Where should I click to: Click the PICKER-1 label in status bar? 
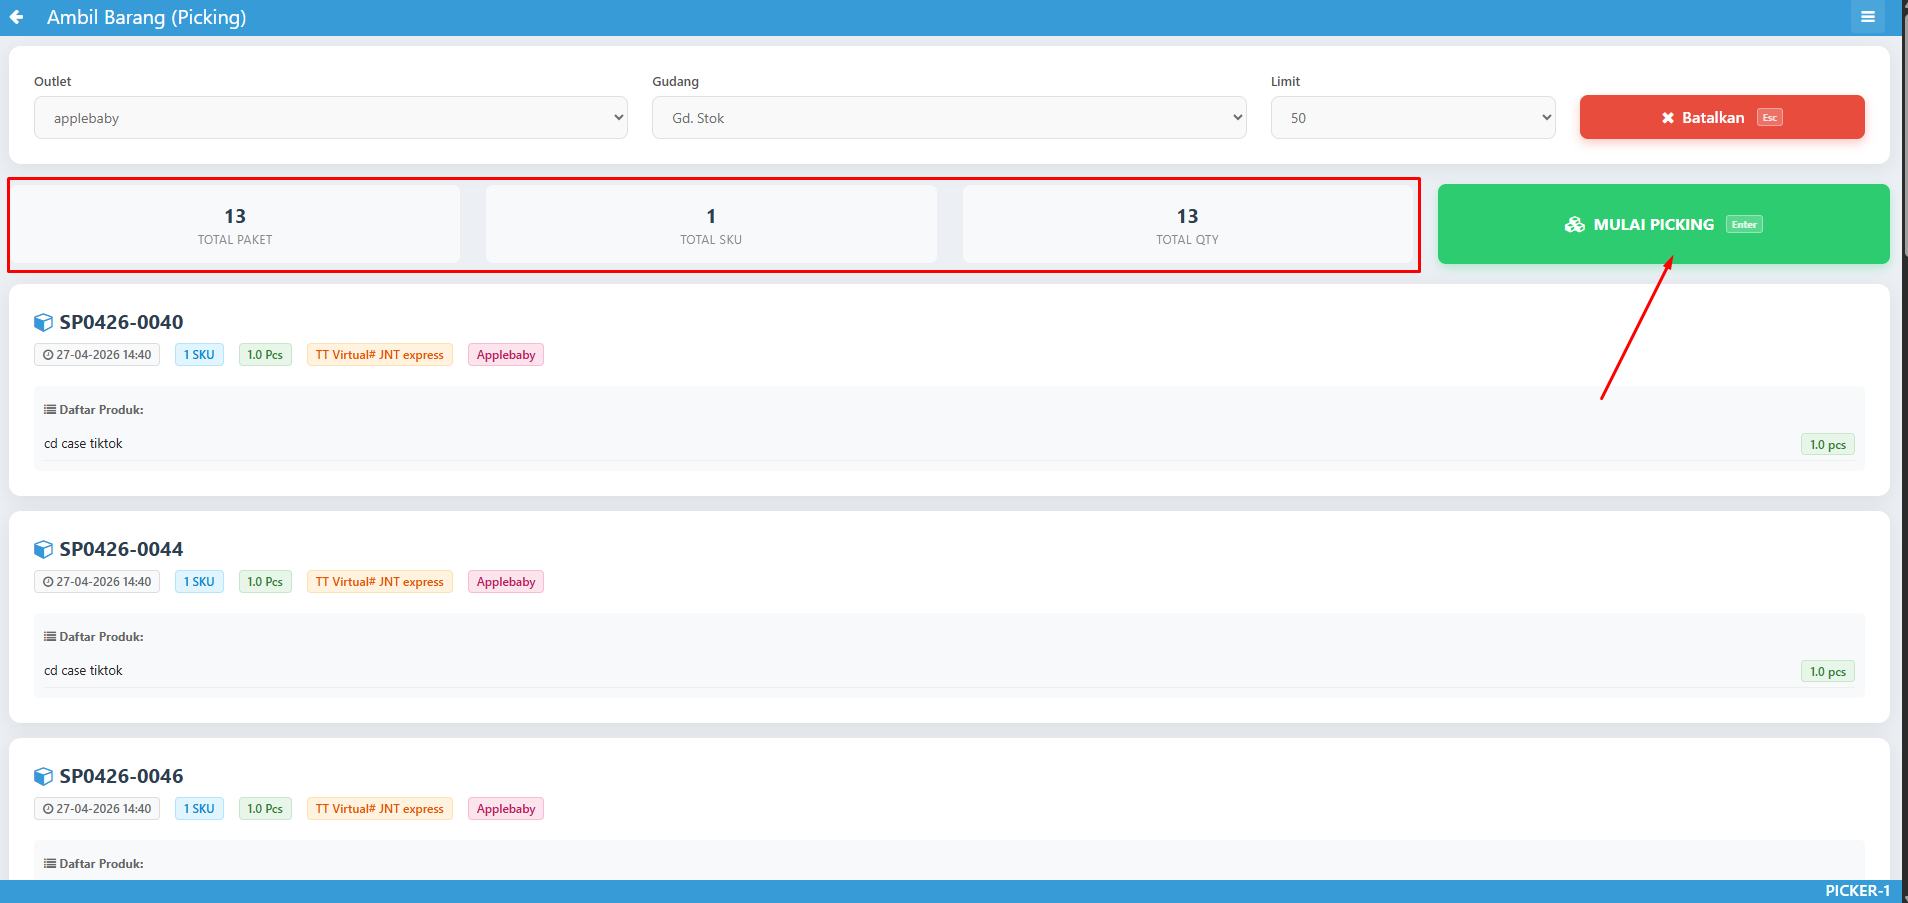[1857, 891]
